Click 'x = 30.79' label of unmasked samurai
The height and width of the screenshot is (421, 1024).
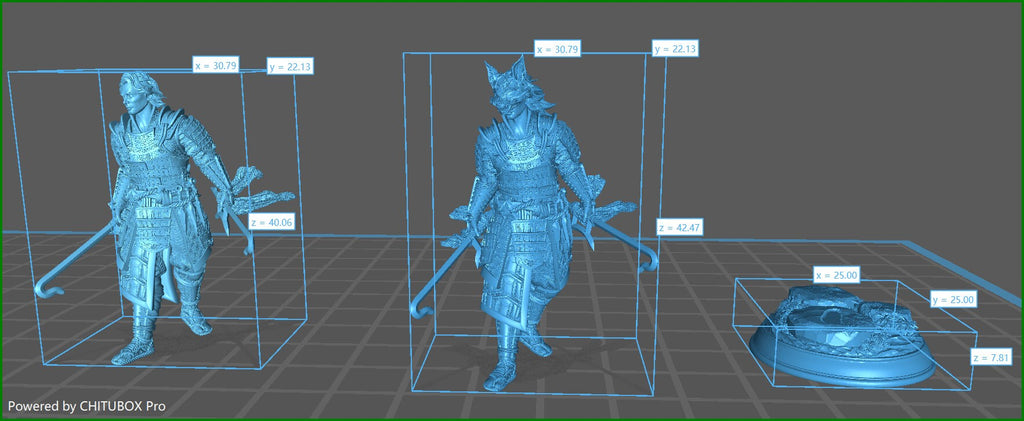tap(216, 65)
